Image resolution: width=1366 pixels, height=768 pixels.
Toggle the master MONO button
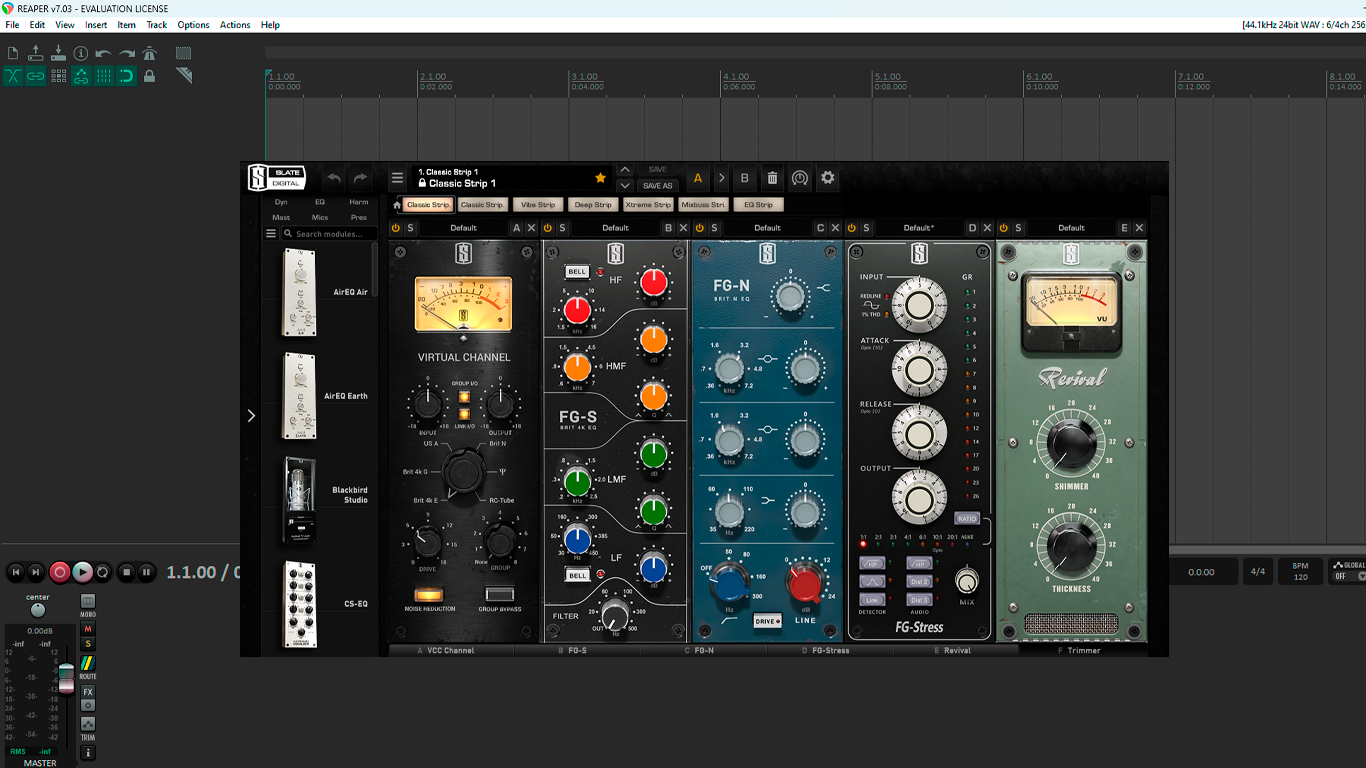tap(88, 601)
